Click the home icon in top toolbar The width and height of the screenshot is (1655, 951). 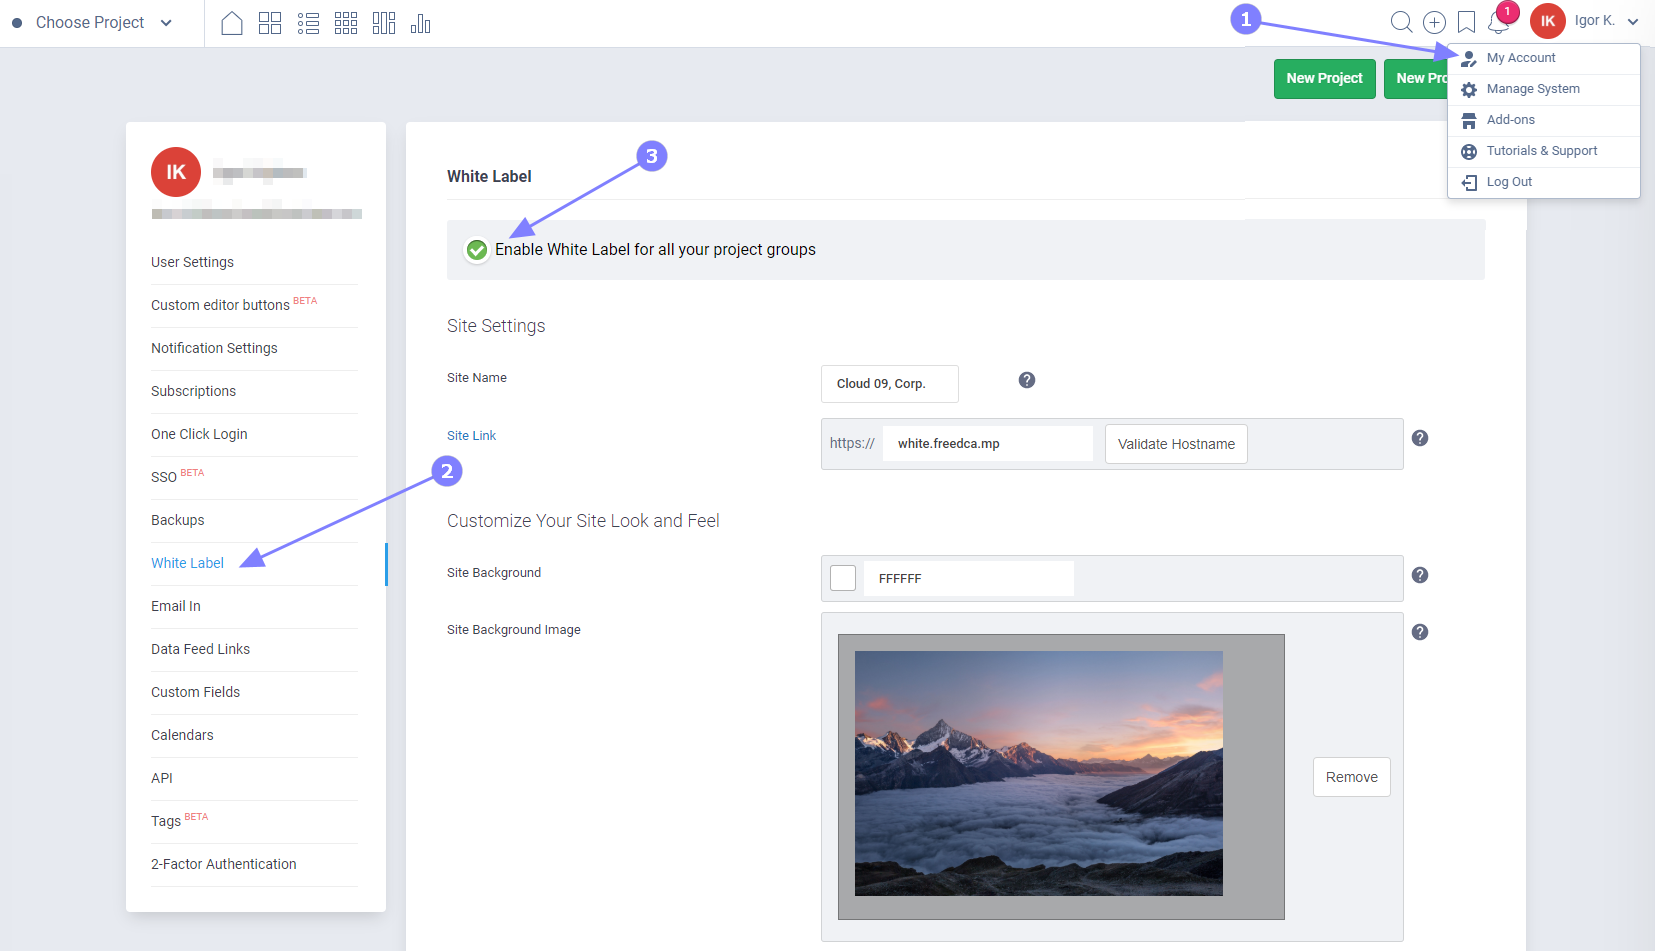pos(231,23)
